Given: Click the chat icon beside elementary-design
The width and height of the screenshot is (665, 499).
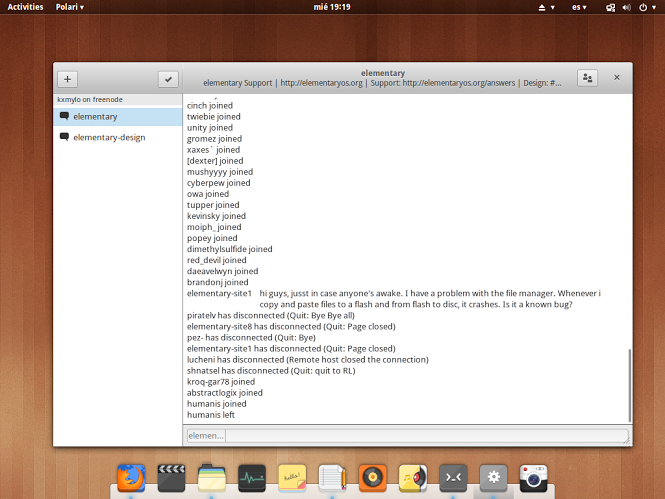Looking at the screenshot, I should point(64,137).
